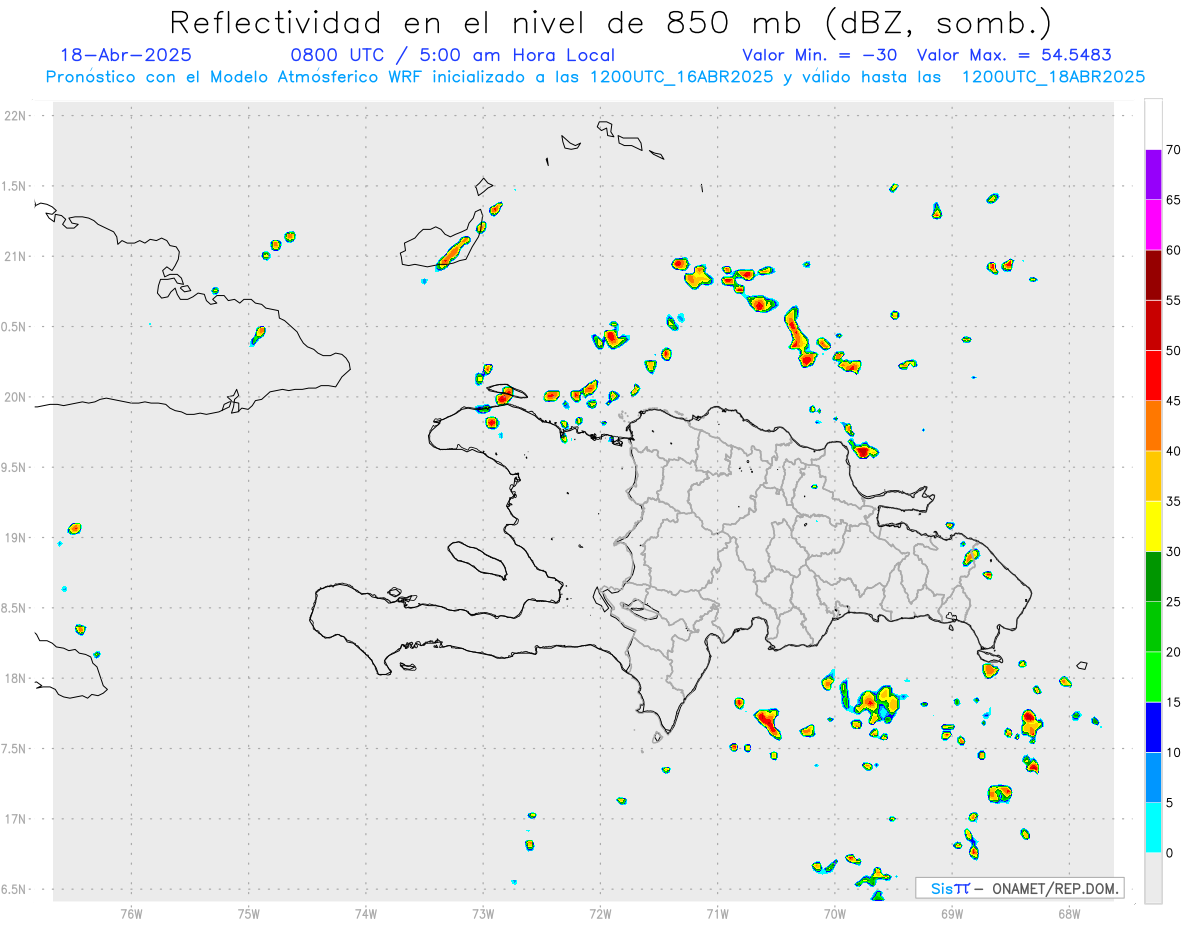Image resolution: width=1200 pixels, height=927 pixels.
Task: Click the '40' colorbar scale value
Action: (1173, 451)
